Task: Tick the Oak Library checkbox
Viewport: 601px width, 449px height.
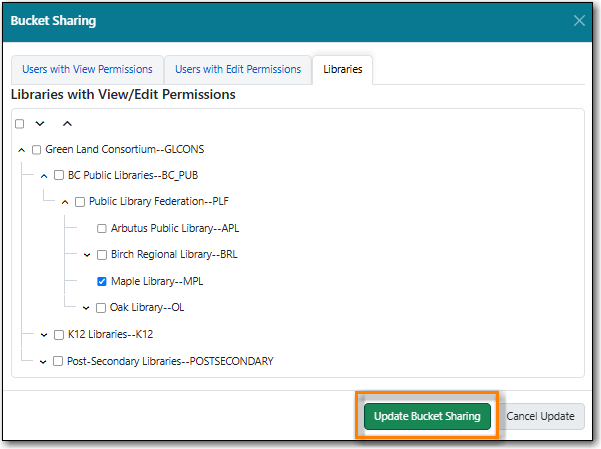Action: coord(101,308)
